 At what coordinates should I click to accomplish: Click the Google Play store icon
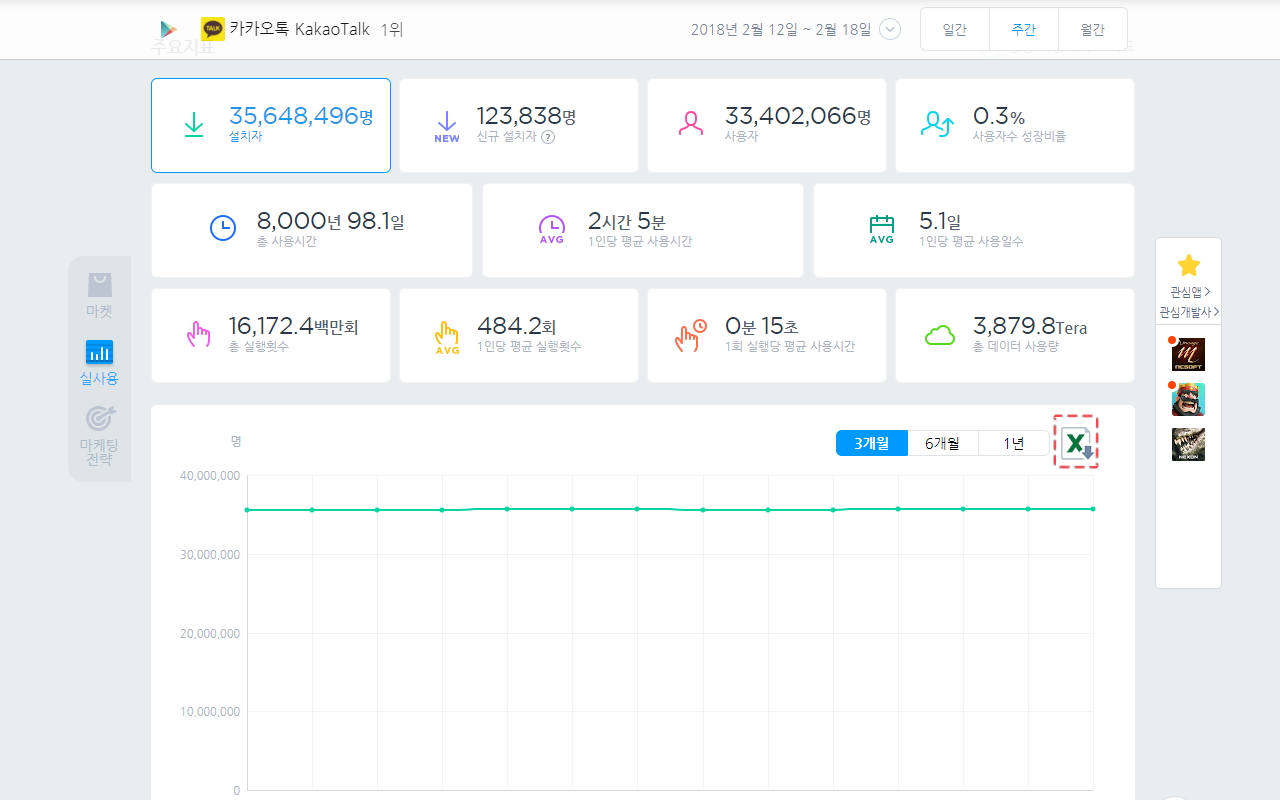click(168, 29)
